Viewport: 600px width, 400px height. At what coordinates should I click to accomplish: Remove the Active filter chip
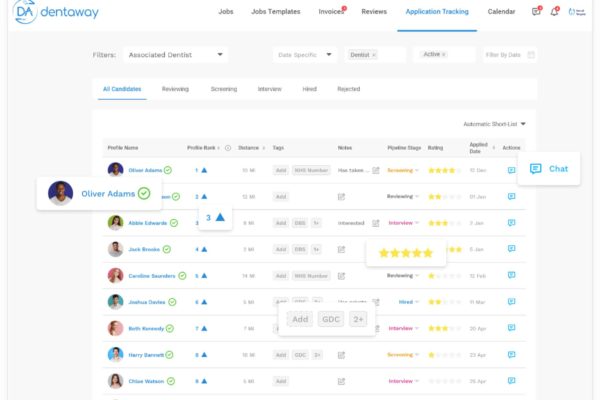tap(443, 54)
